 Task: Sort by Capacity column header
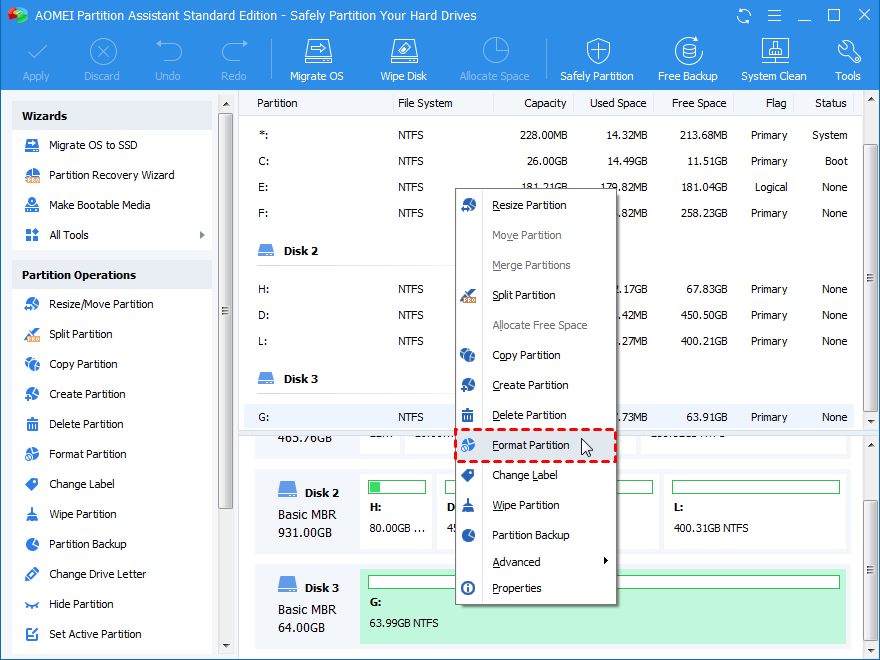[545, 103]
